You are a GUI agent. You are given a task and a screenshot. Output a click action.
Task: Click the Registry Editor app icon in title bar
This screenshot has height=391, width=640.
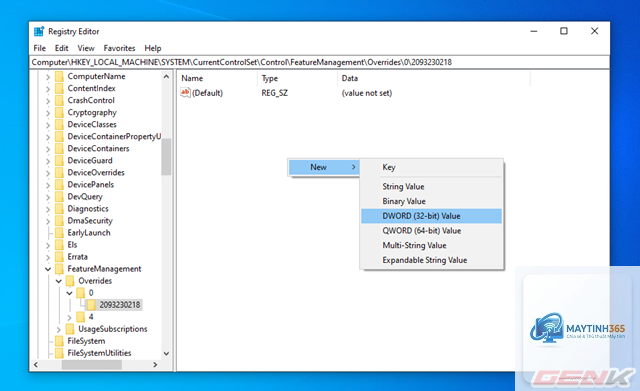(39, 31)
